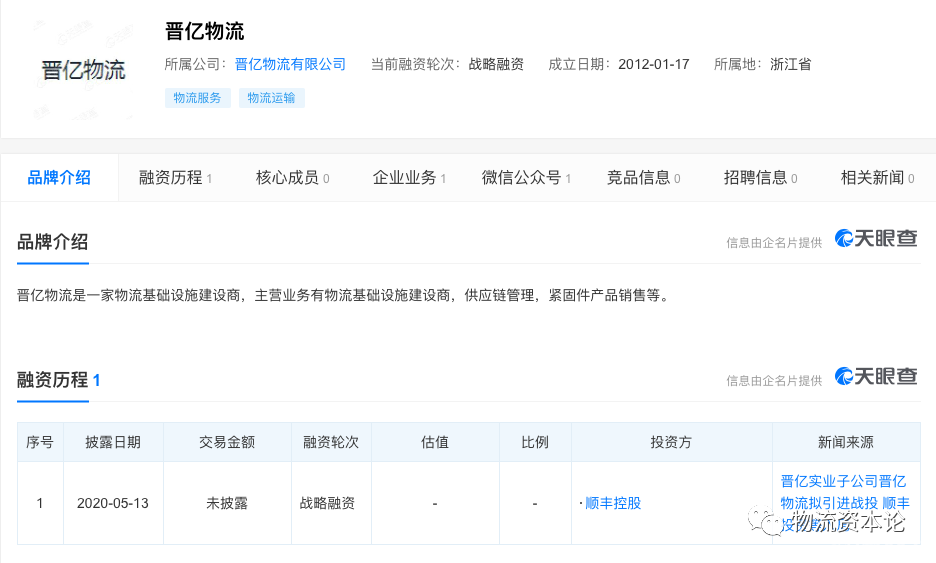The width and height of the screenshot is (936, 563).
Task: Click the 晋亿物流 company logo image
Action: click(x=83, y=70)
